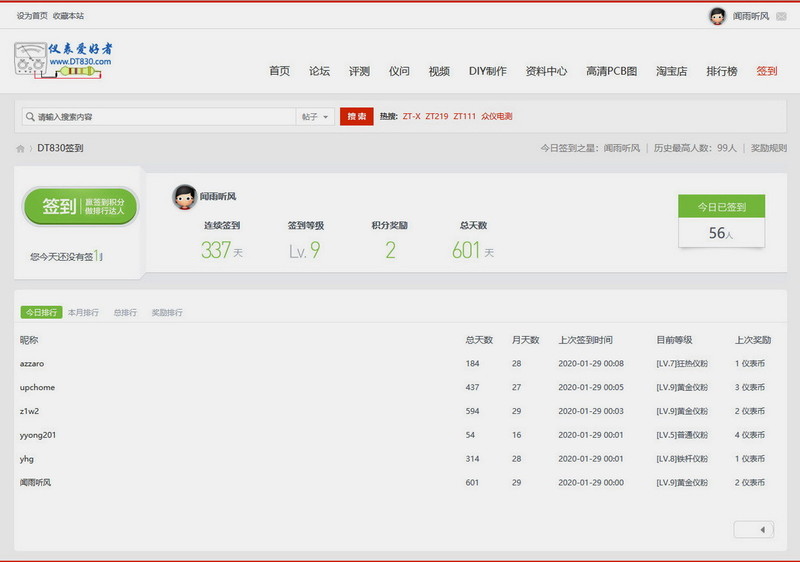This screenshot has height=562, width=800.
Task: Click the 奖励规则 link
Action: [768, 148]
